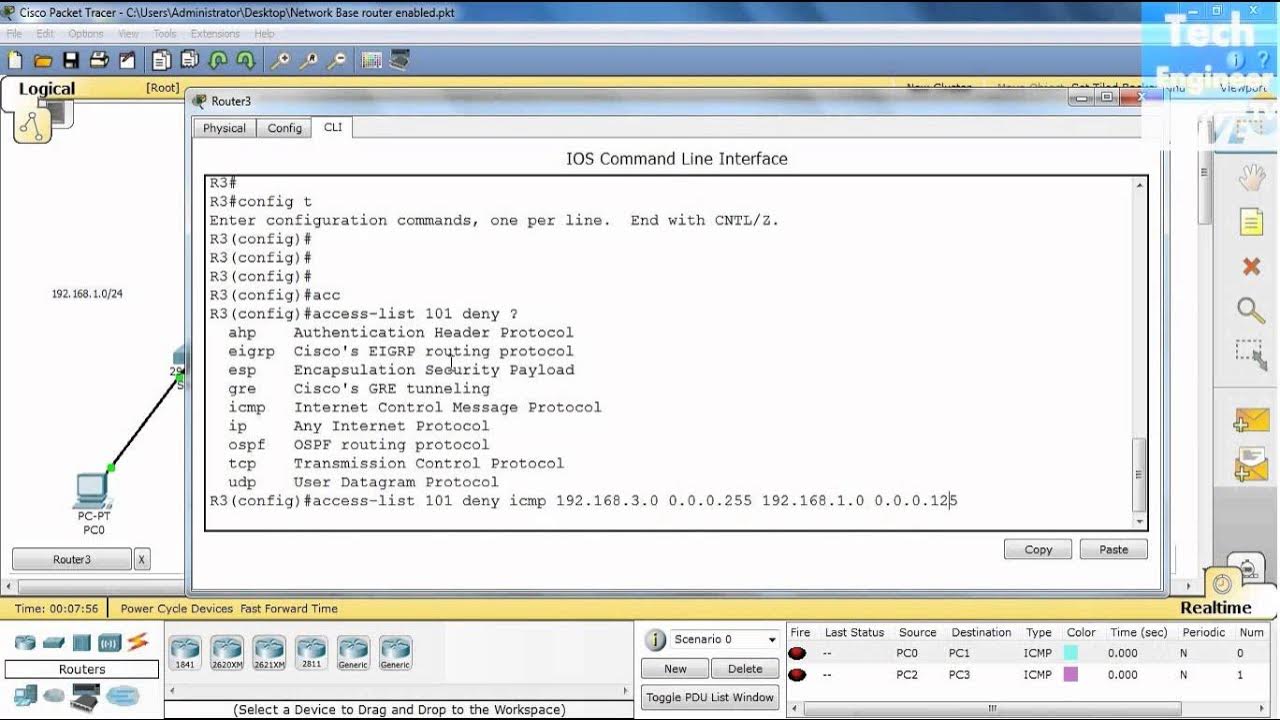Fire the PC0 to PC1 PDU
The image size is (1280, 720).
(797, 653)
